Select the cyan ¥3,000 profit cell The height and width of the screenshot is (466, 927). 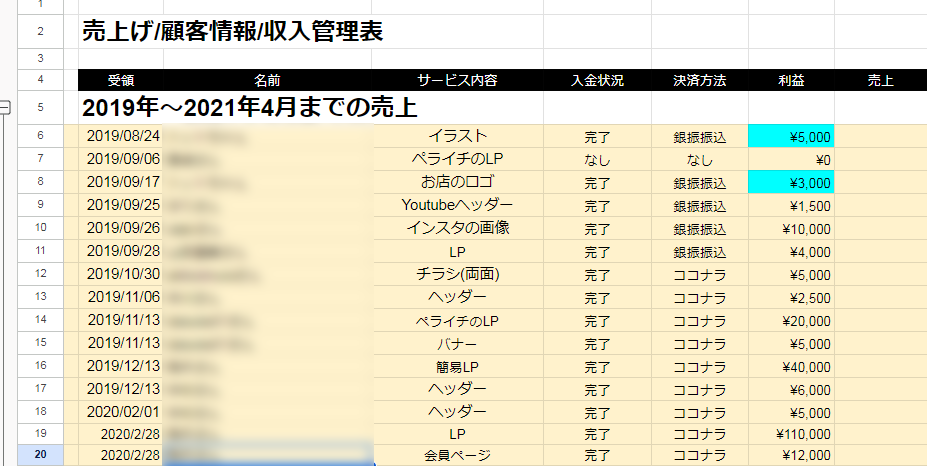(x=791, y=182)
